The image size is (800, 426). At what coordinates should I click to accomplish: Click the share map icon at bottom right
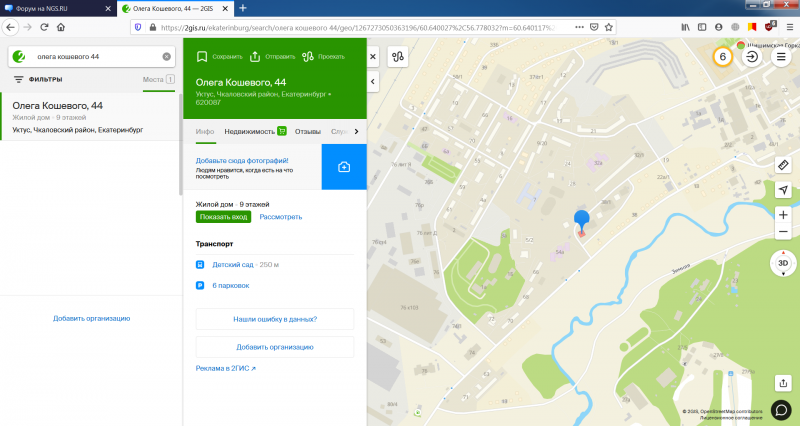(x=782, y=382)
